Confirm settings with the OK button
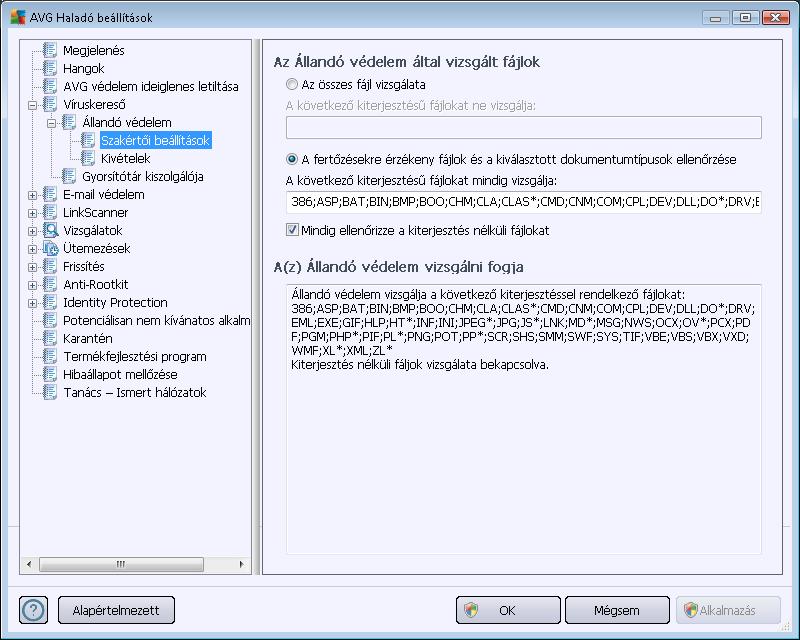Image resolution: width=800 pixels, height=640 pixels. 508,610
